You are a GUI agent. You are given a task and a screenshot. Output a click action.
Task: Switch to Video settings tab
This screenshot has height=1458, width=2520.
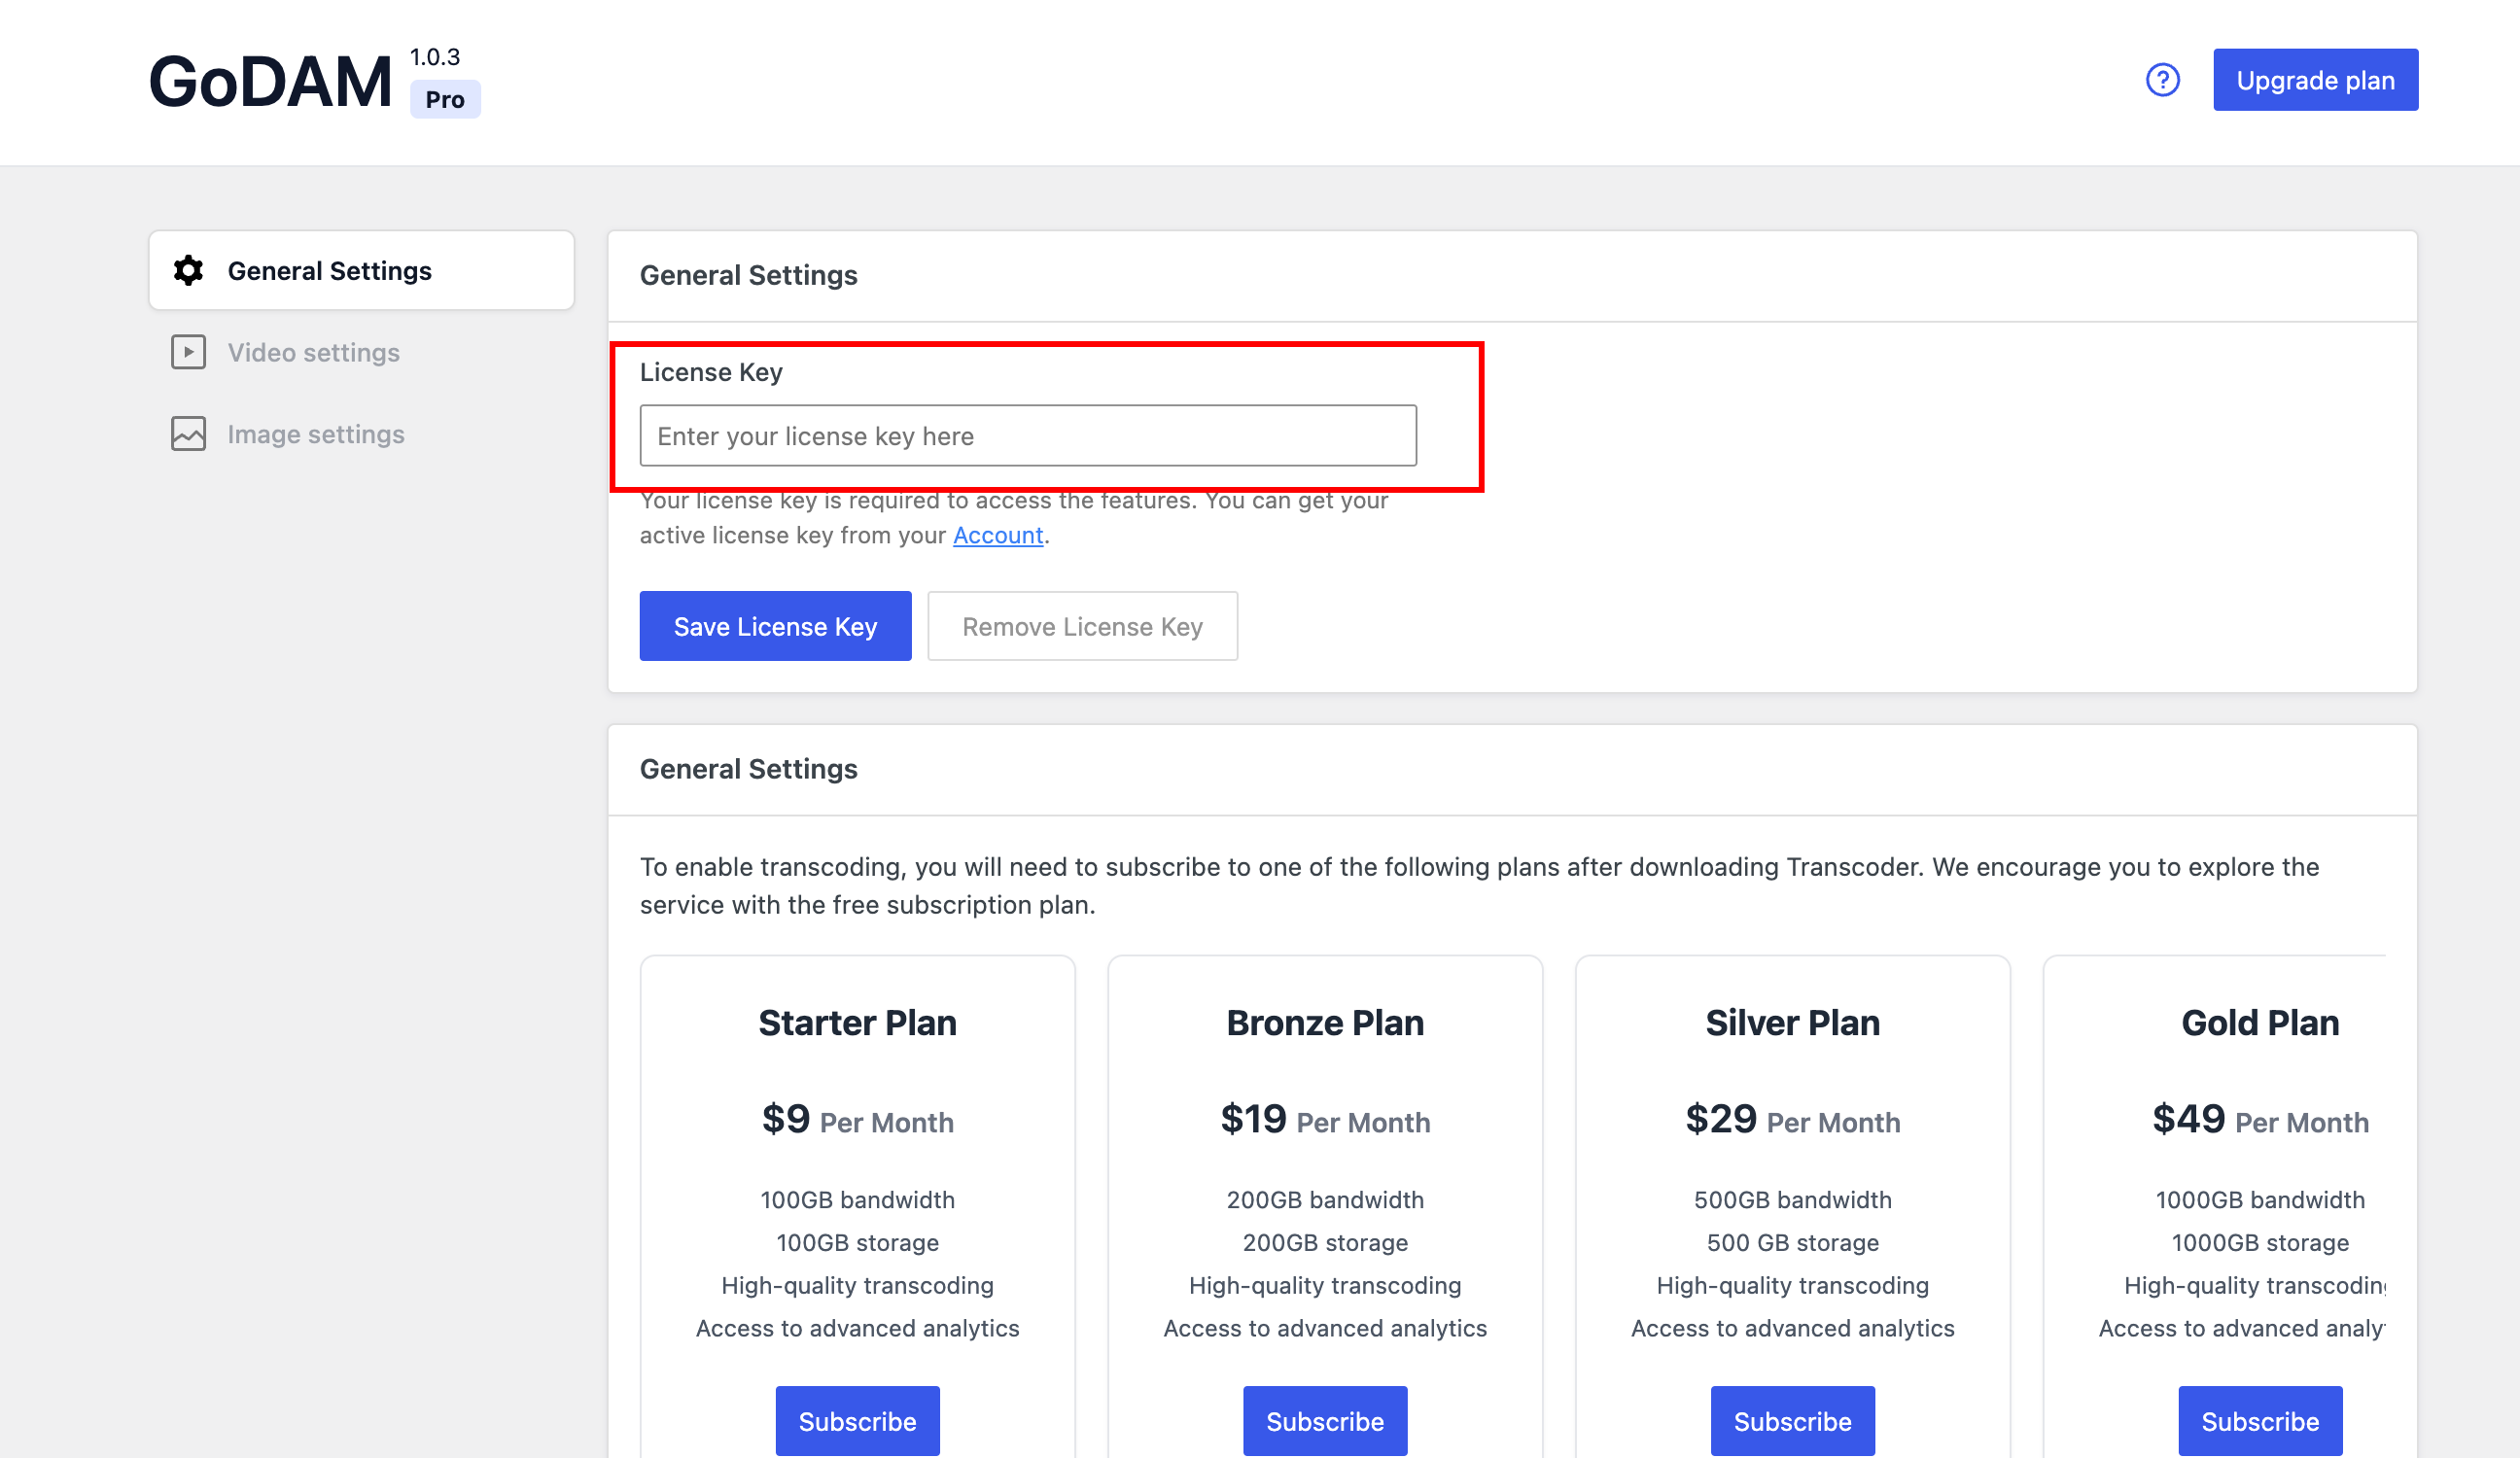(313, 352)
